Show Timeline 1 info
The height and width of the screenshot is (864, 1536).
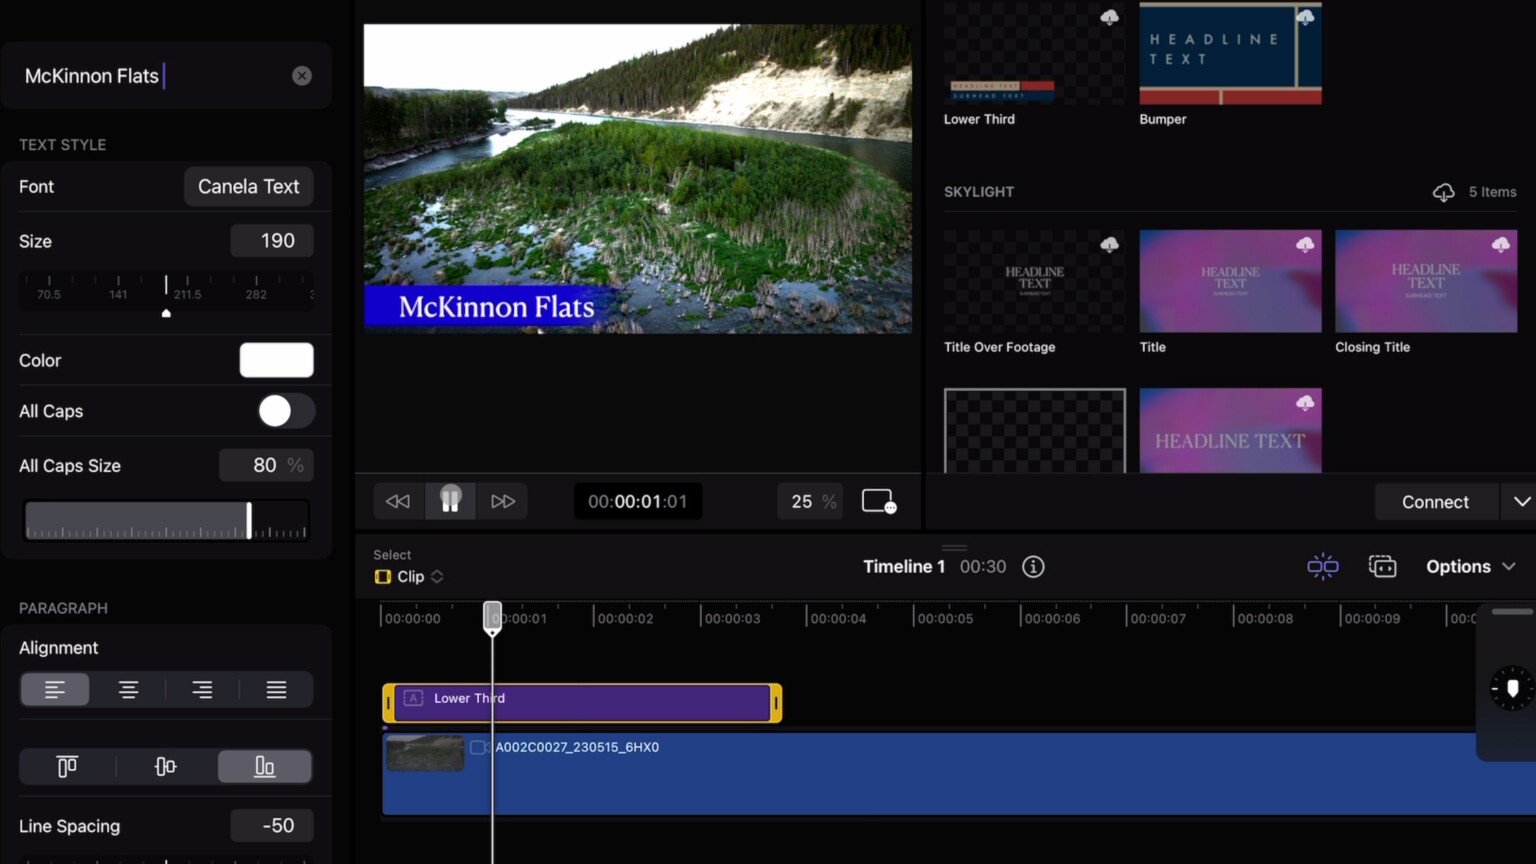[x=1033, y=567]
